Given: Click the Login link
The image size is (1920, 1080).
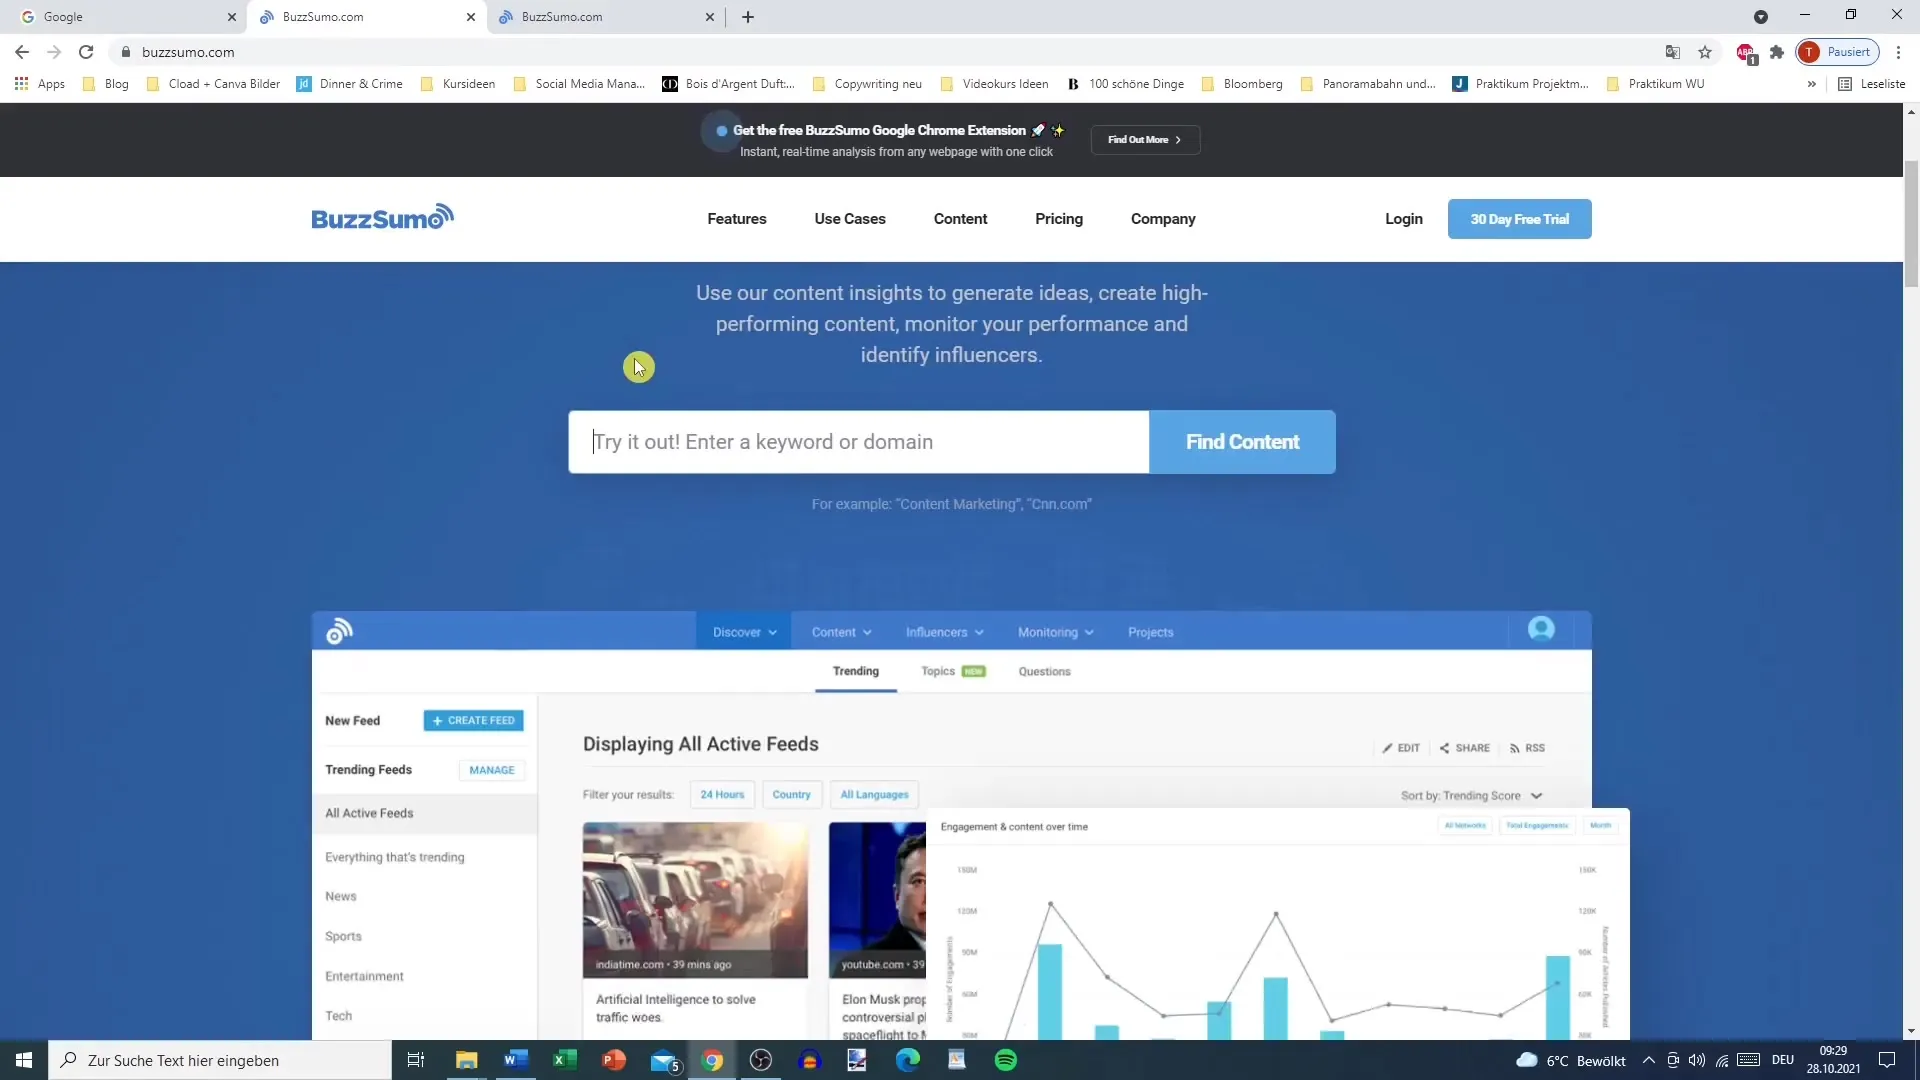Looking at the screenshot, I should coord(1403,219).
